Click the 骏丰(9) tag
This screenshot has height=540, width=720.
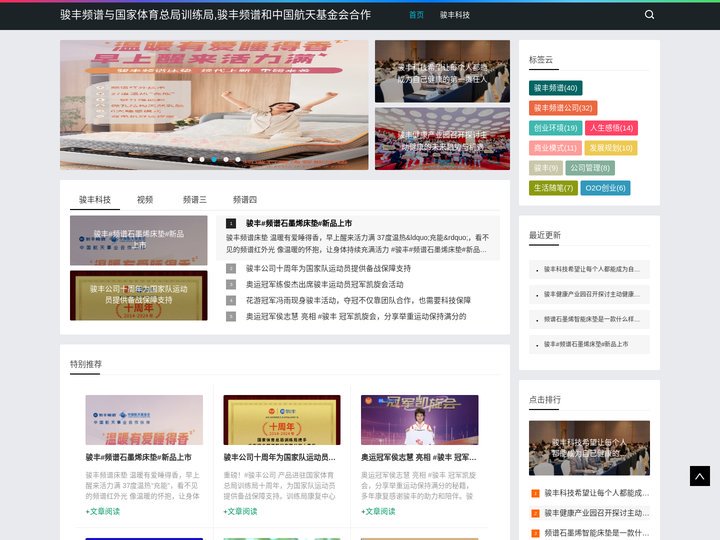[546, 168]
